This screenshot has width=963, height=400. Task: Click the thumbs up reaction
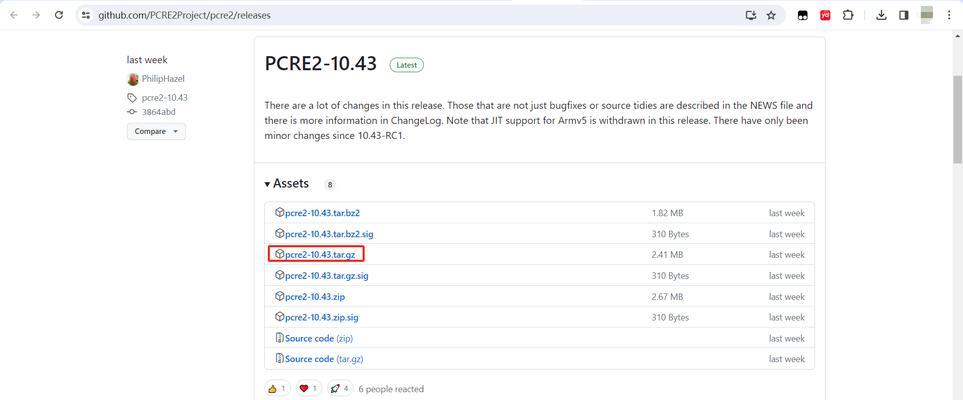[x=278, y=388]
